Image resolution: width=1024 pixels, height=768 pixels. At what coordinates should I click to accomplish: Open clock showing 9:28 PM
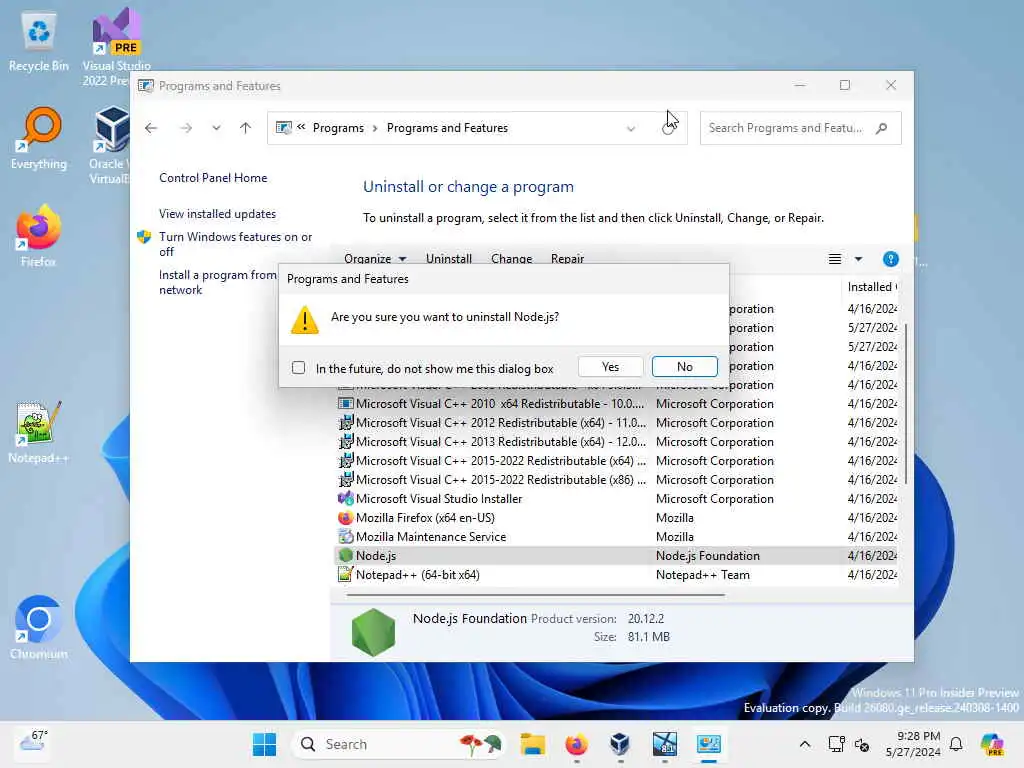913,744
